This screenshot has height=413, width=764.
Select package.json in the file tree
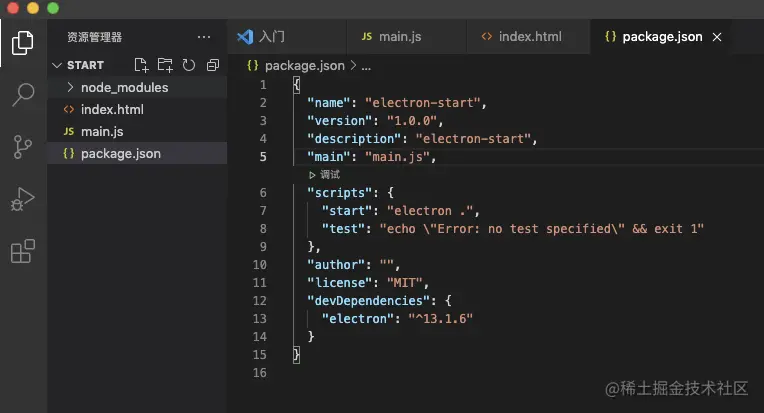[137, 153]
